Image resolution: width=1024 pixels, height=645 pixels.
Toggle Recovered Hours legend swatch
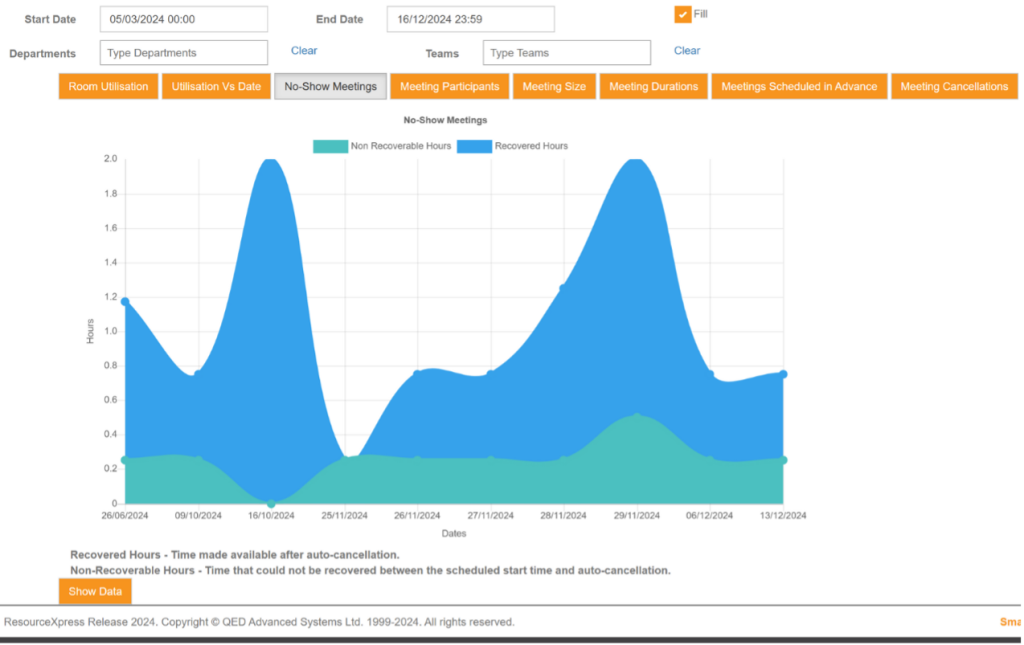pyautogui.click(x=475, y=146)
